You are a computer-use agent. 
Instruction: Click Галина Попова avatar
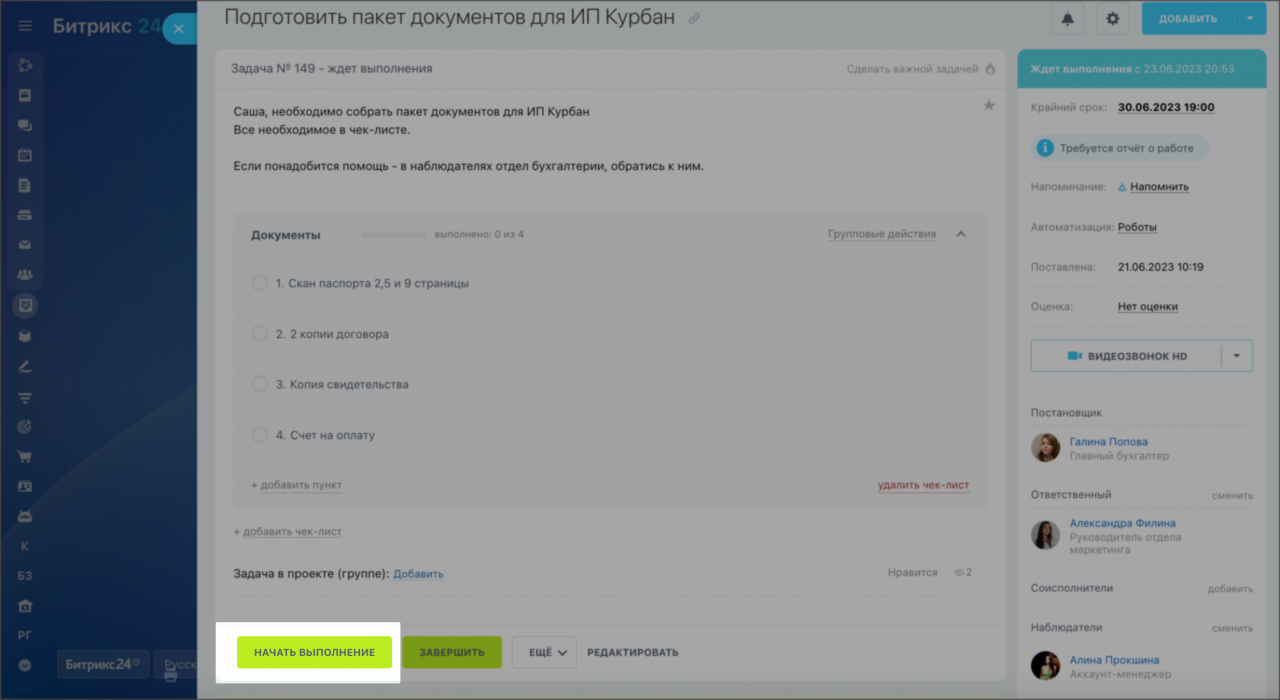tap(1046, 447)
